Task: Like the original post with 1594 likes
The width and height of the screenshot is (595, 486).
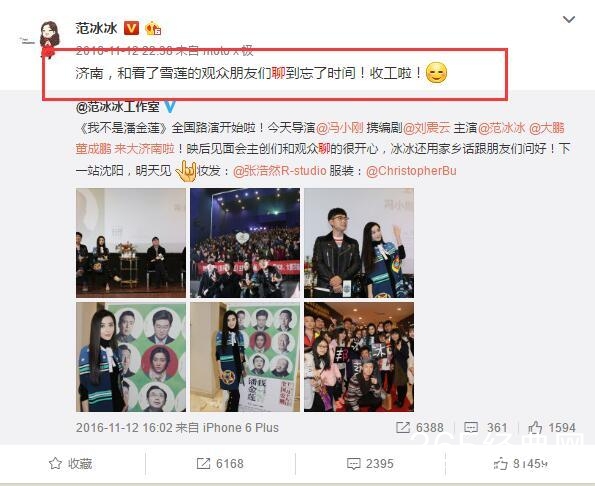Action: [x=552, y=428]
